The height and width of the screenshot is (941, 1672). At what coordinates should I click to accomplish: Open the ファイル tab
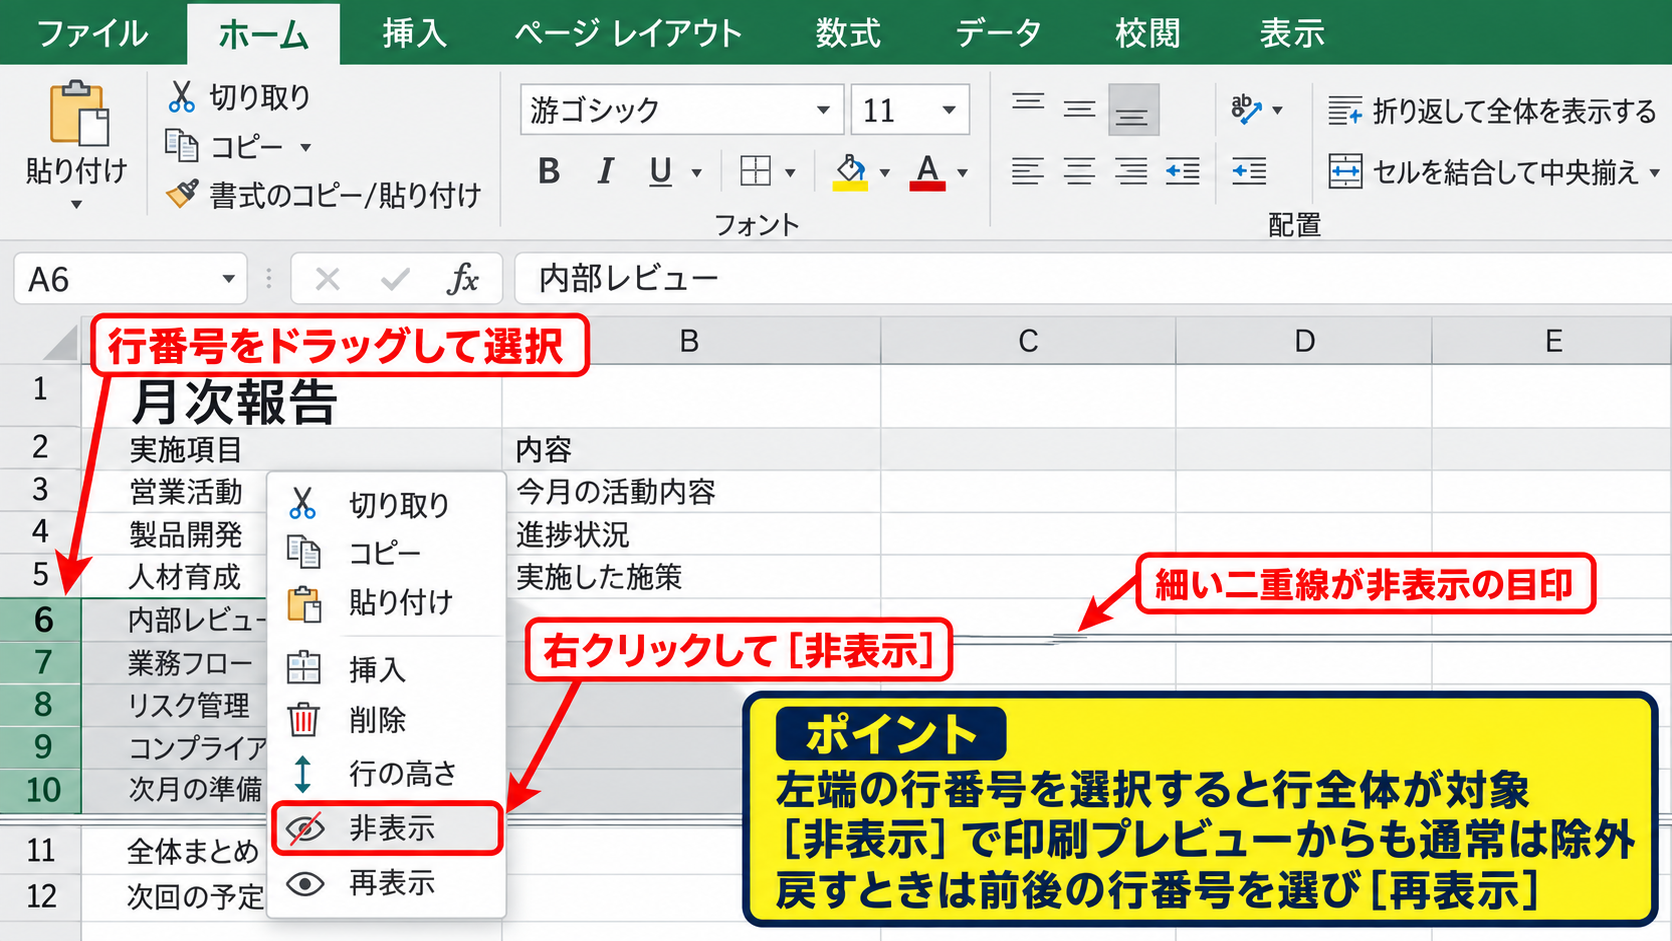pyautogui.click(x=92, y=33)
